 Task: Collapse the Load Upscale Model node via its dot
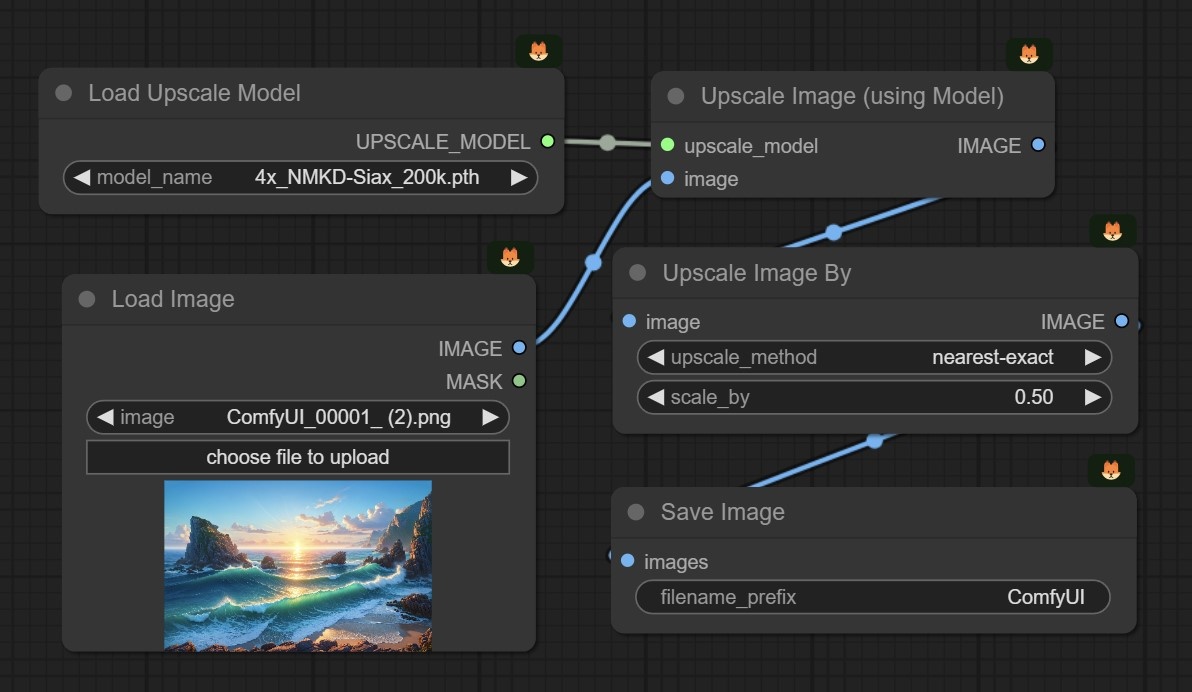pyautogui.click(x=64, y=93)
